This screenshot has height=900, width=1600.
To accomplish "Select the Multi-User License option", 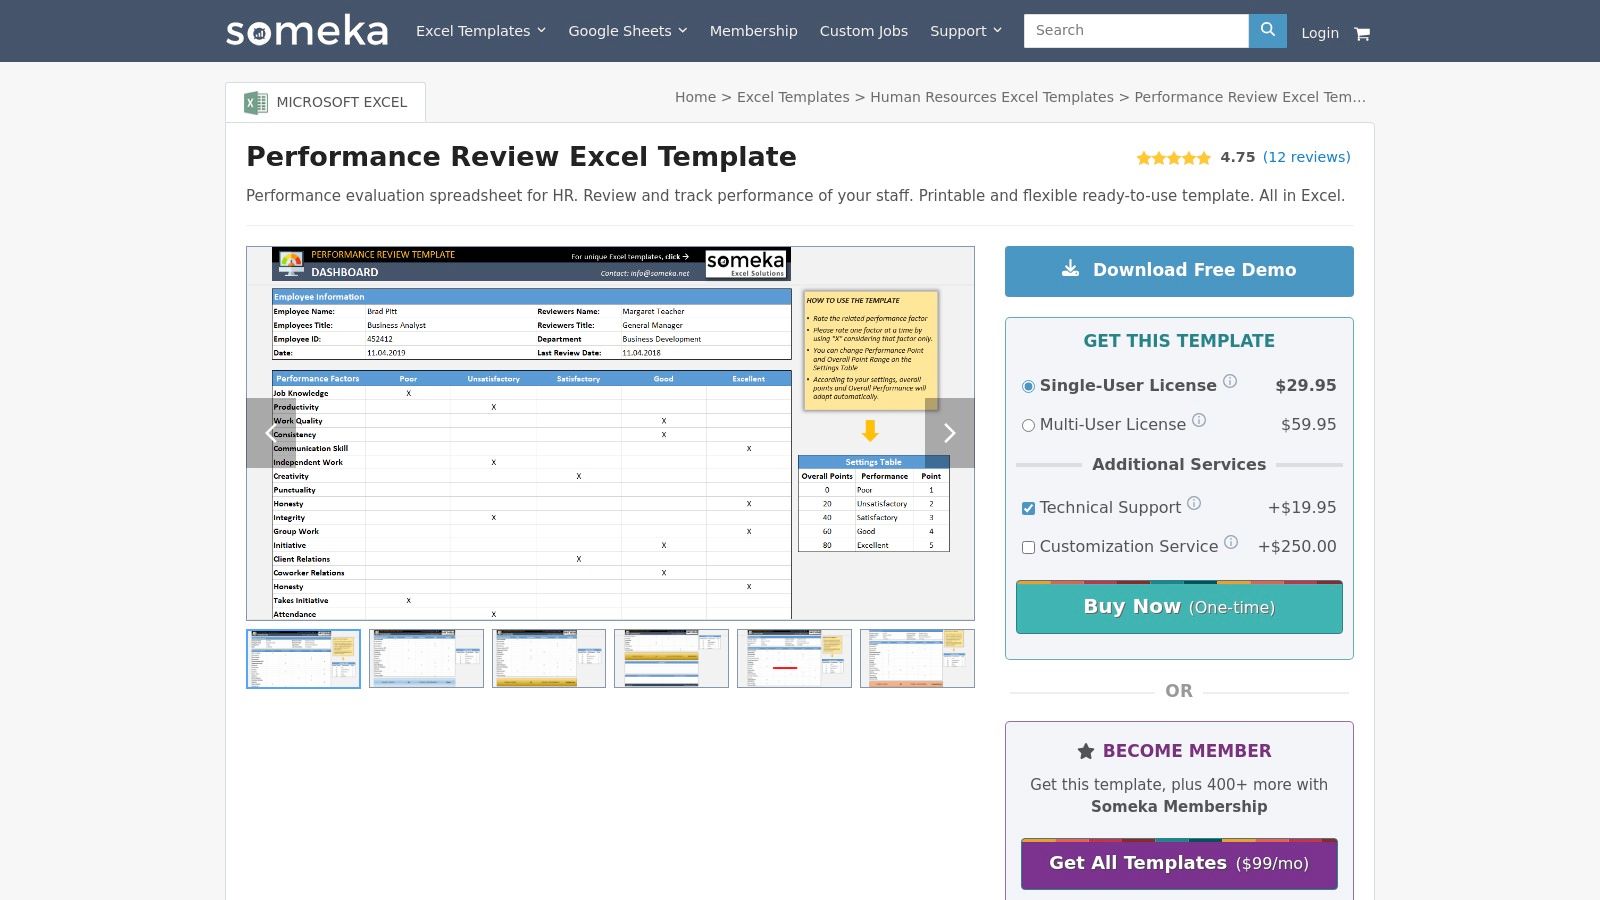I will pyautogui.click(x=1028, y=425).
